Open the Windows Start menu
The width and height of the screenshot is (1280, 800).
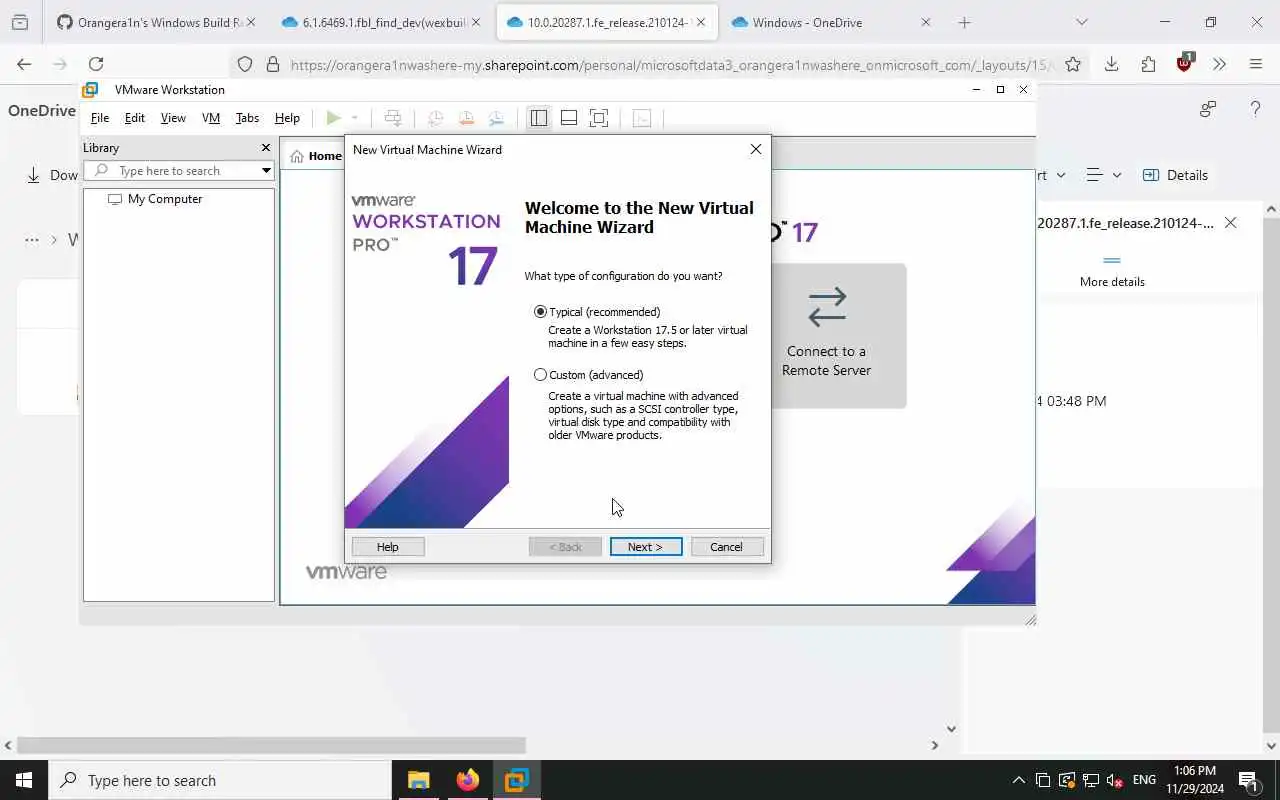[24, 780]
